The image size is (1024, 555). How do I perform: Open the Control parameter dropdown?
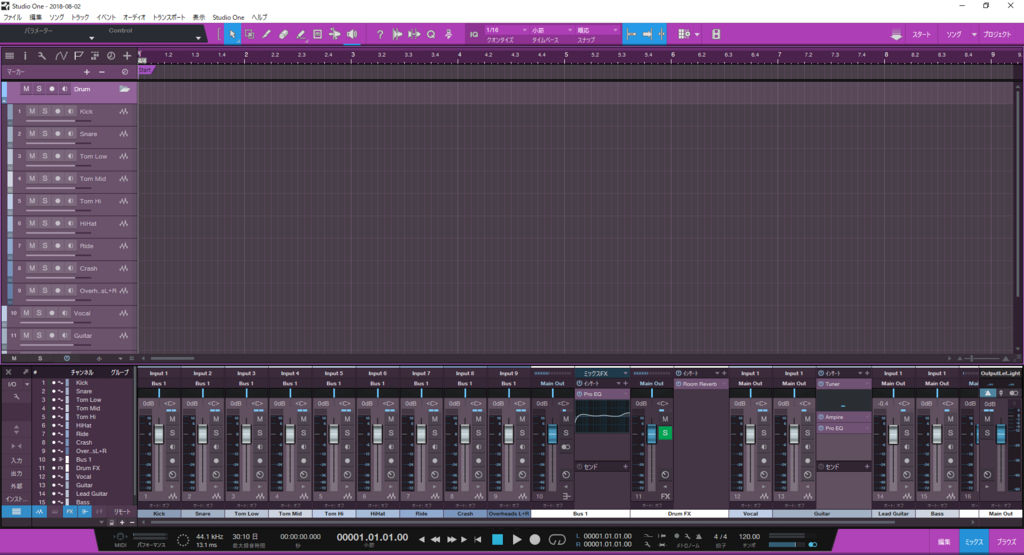coord(153,35)
